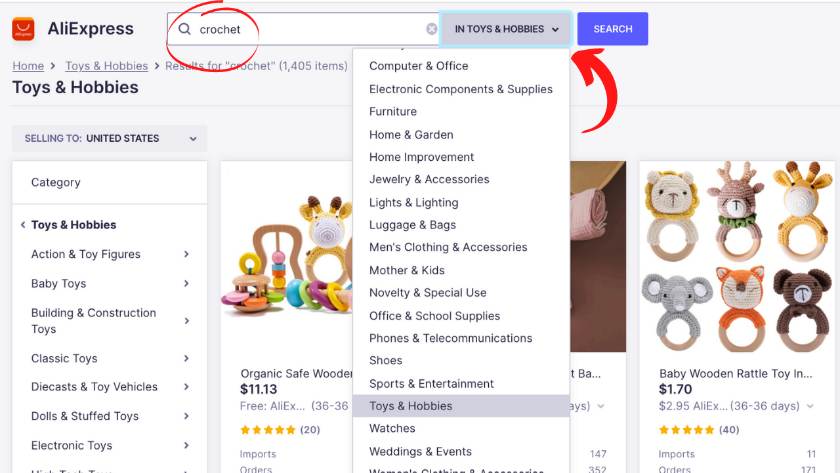The height and width of the screenshot is (473, 840).
Task: Select Dolls & Stuffed Toys category
Action: tap(85, 416)
